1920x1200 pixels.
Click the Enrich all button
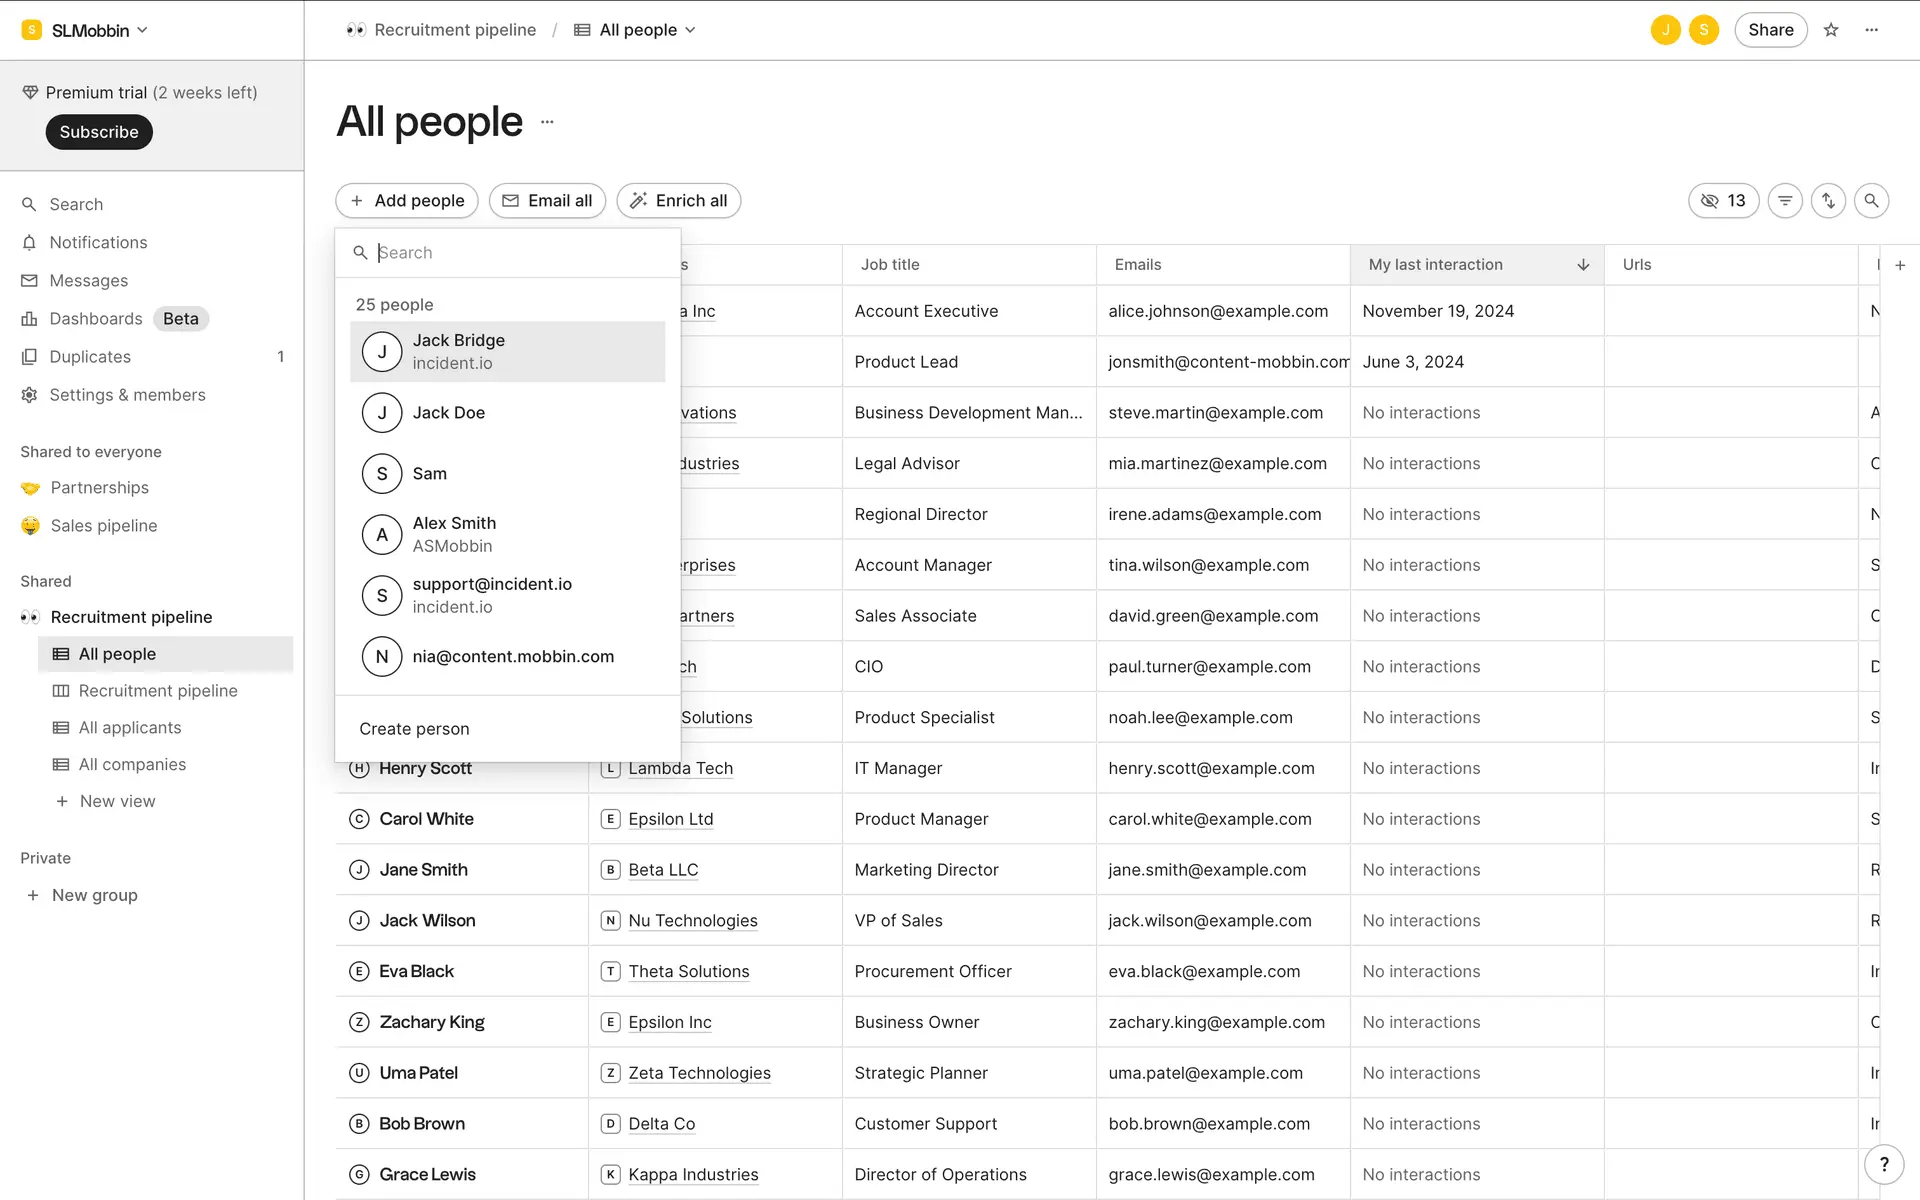tap(679, 201)
